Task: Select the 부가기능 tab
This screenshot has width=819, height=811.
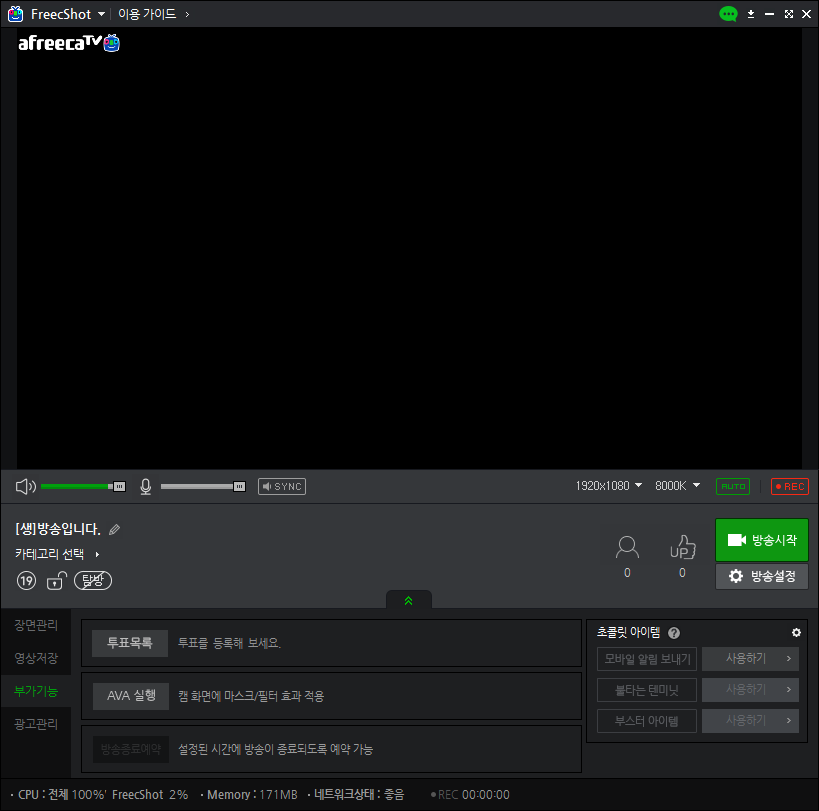Action: 36,691
